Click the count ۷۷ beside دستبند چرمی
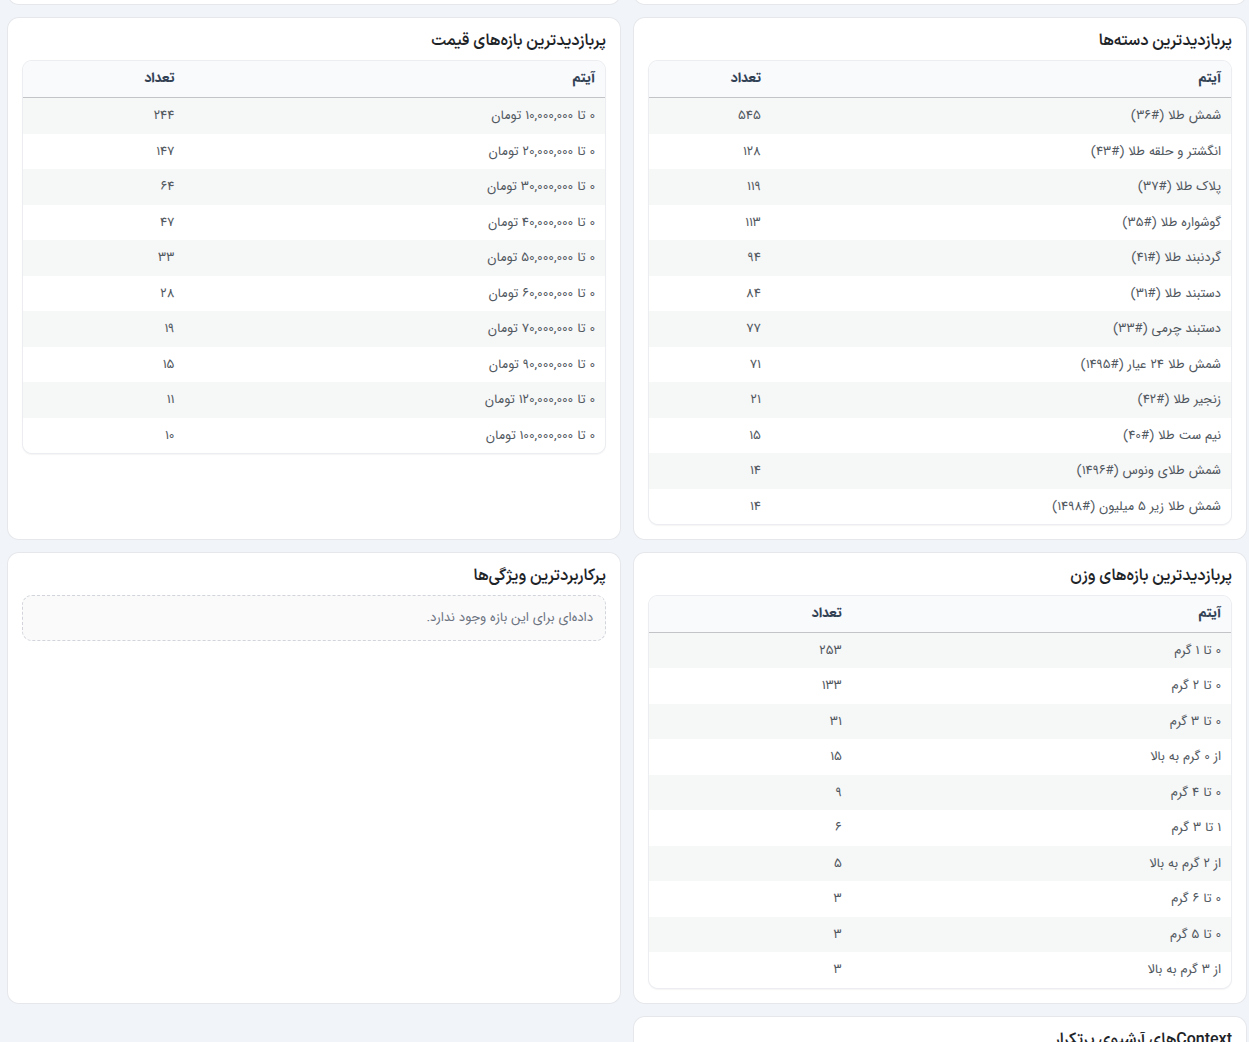The image size is (1249, 1042). (754, 328)
